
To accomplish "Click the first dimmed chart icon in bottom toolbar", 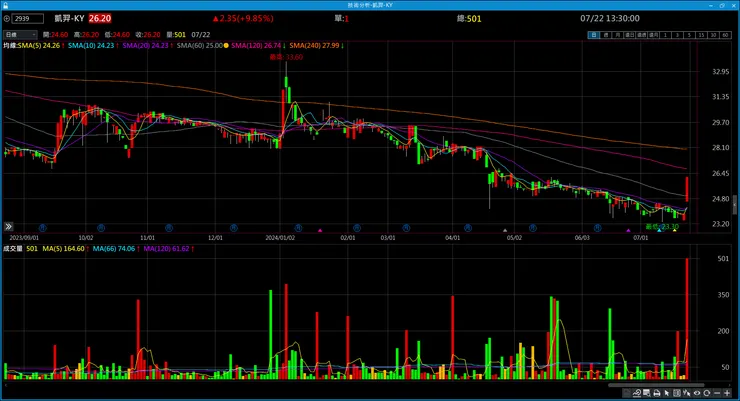I will 626,393.
